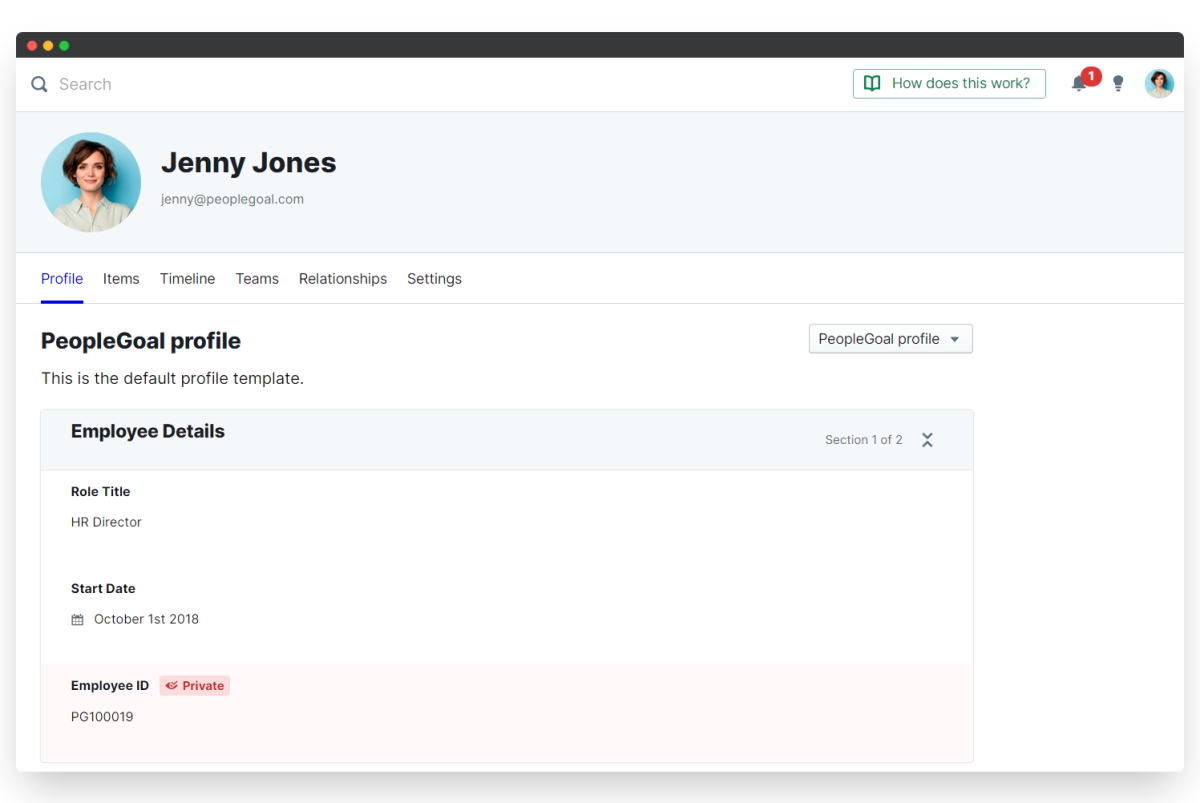
Task: Click the Private eye icon badge
Action: point(195,686)
